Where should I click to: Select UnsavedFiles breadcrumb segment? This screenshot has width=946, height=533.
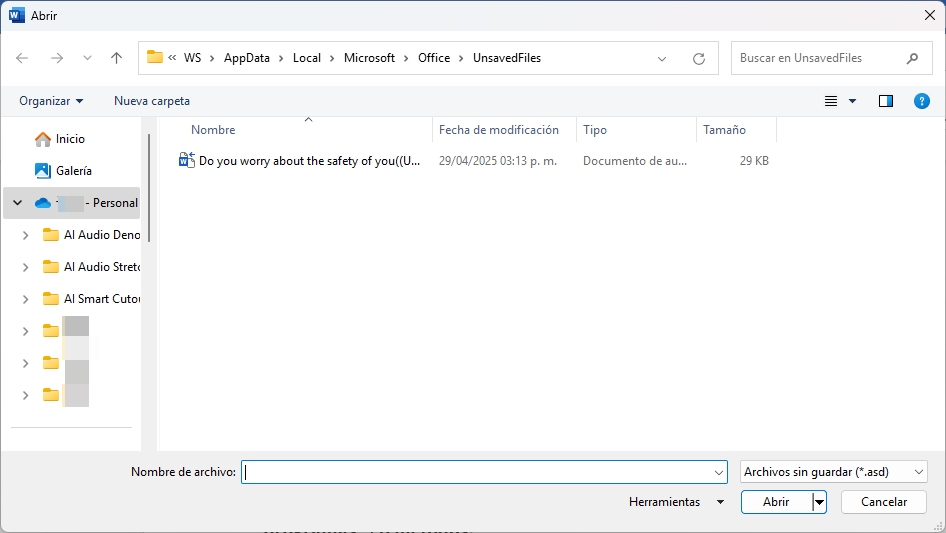tap(507, 58)
